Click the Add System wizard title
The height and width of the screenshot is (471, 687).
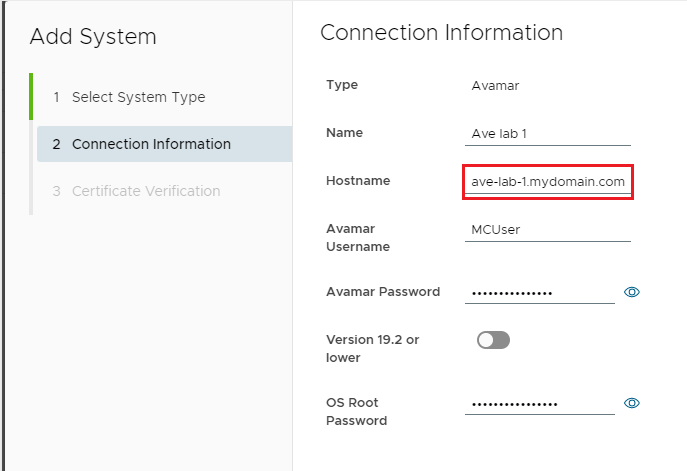pyautogui.click(x=93, y=37)
